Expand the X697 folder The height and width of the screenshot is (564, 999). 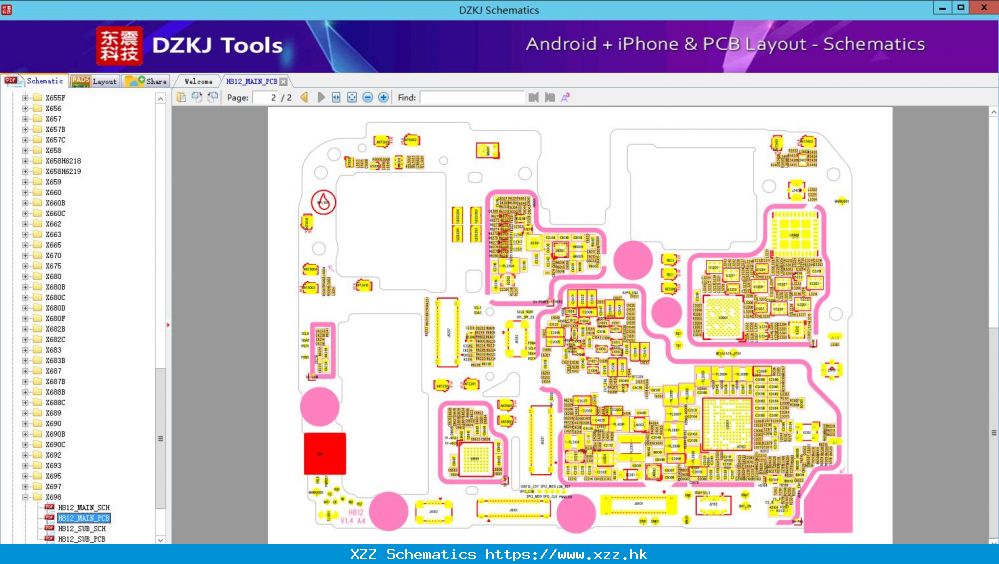coord(25,486)
